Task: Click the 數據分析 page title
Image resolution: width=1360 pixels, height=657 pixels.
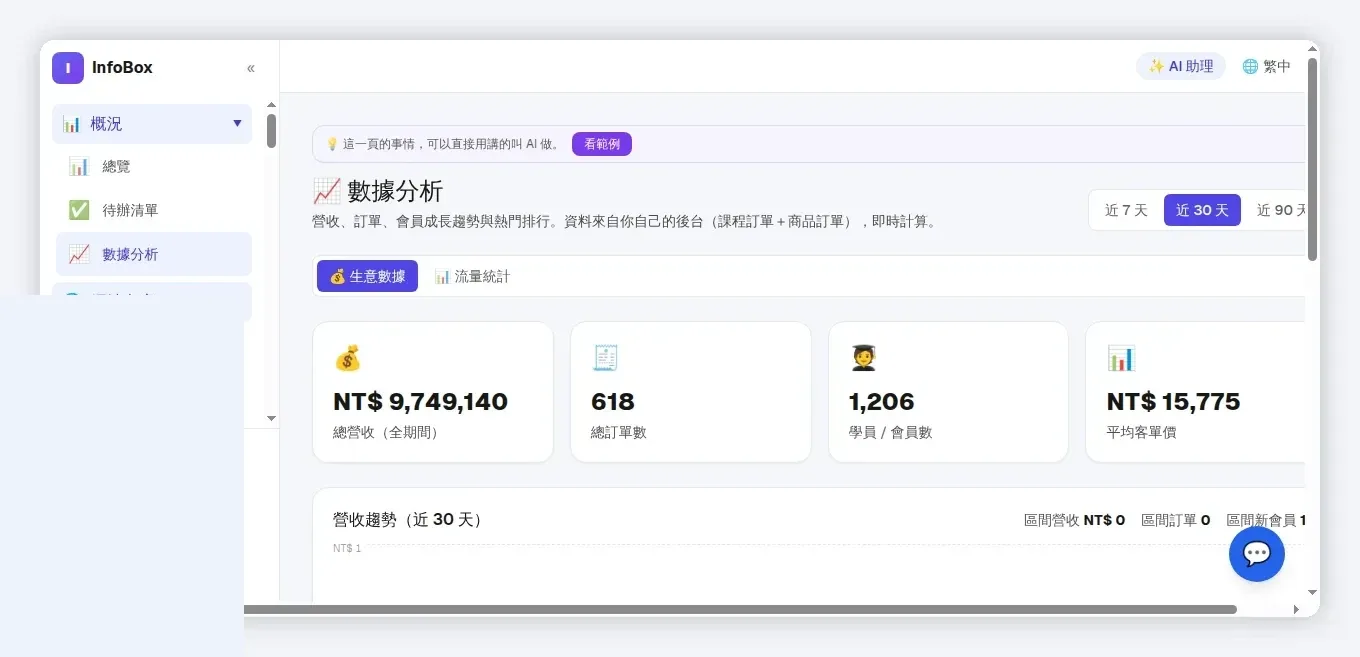Action: point(395,191)
